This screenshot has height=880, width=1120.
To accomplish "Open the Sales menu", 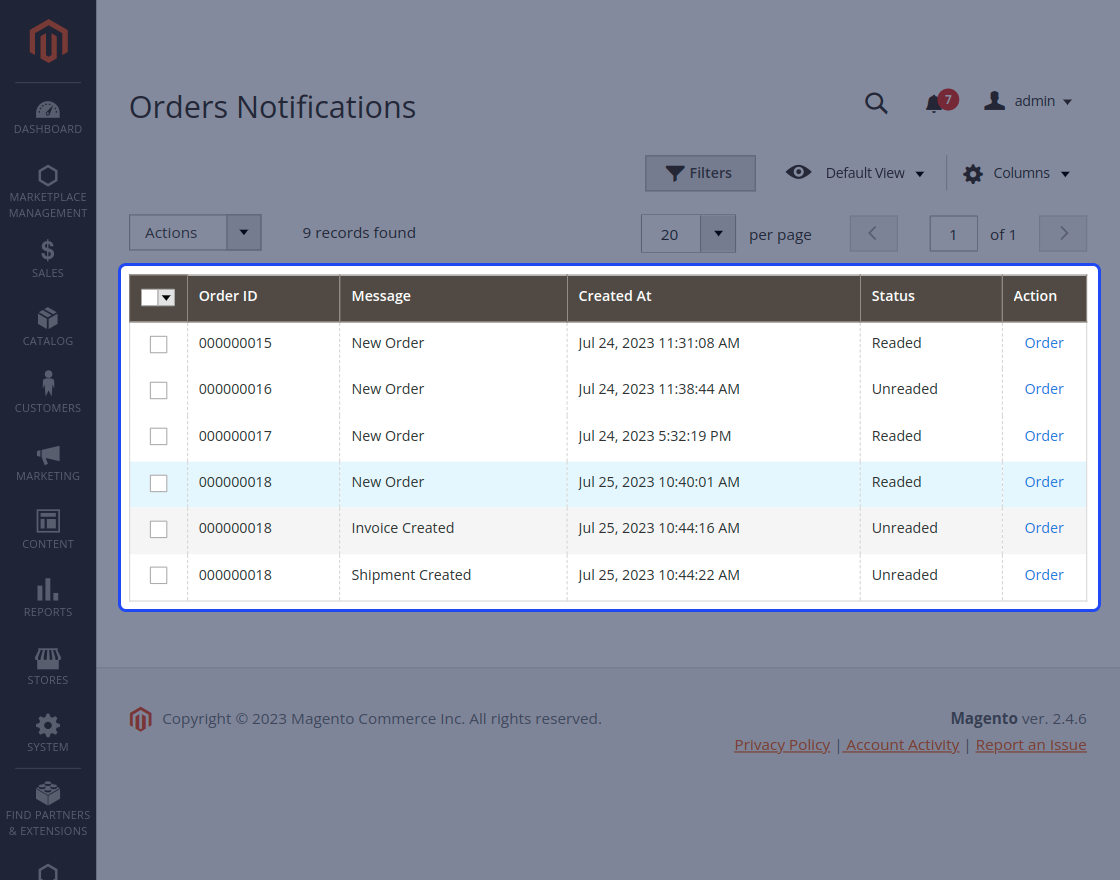I will (48, 259).
